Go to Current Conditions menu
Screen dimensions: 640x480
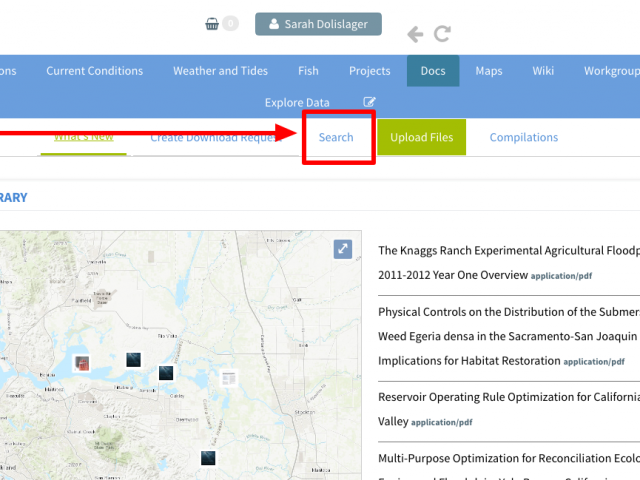click(x=95, y=71)
